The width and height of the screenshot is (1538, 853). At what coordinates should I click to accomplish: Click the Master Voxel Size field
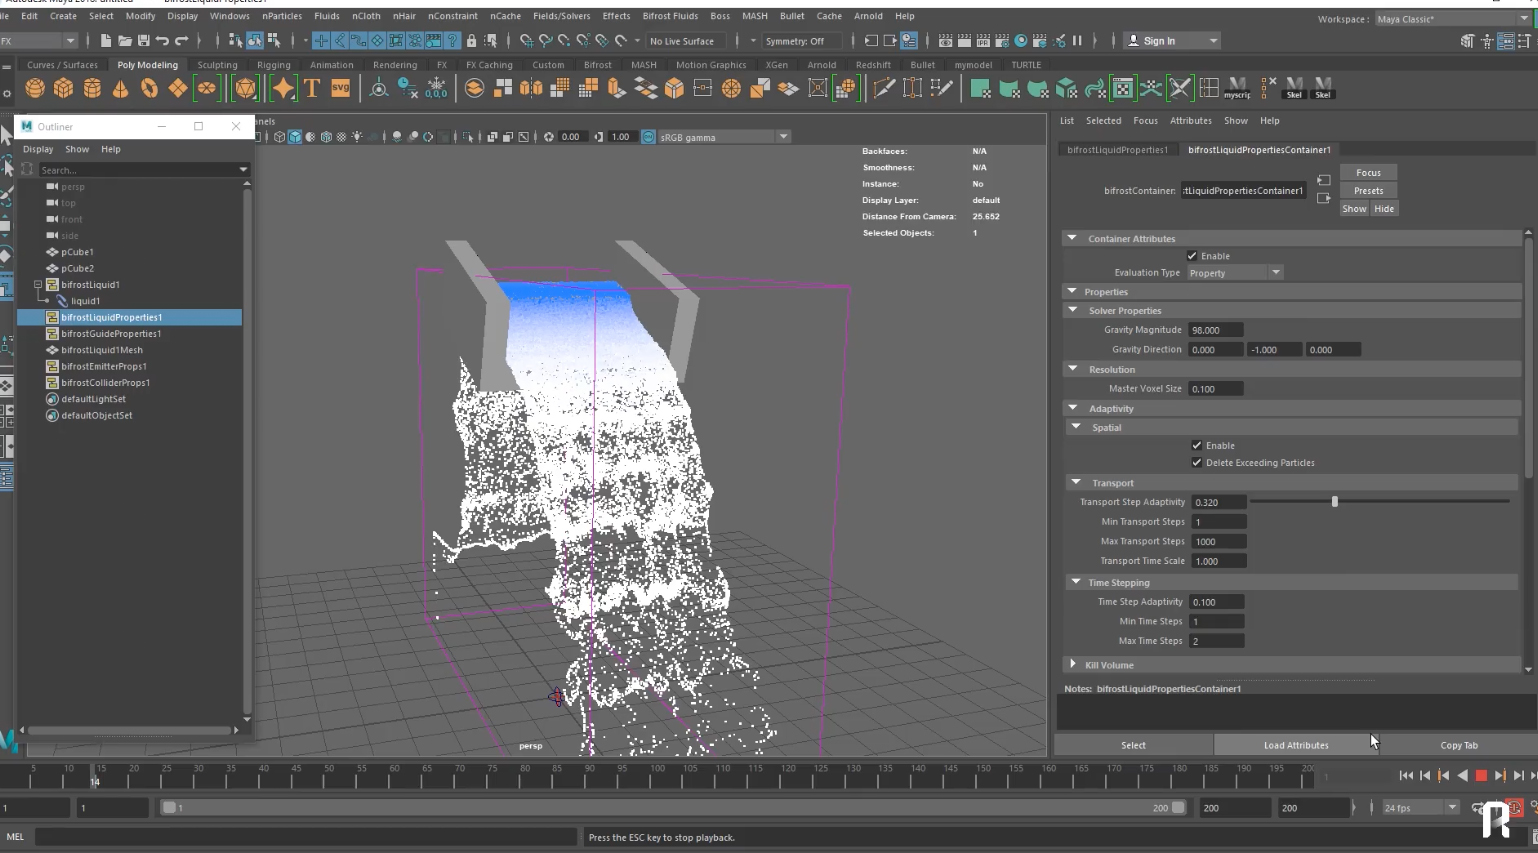1215,389
